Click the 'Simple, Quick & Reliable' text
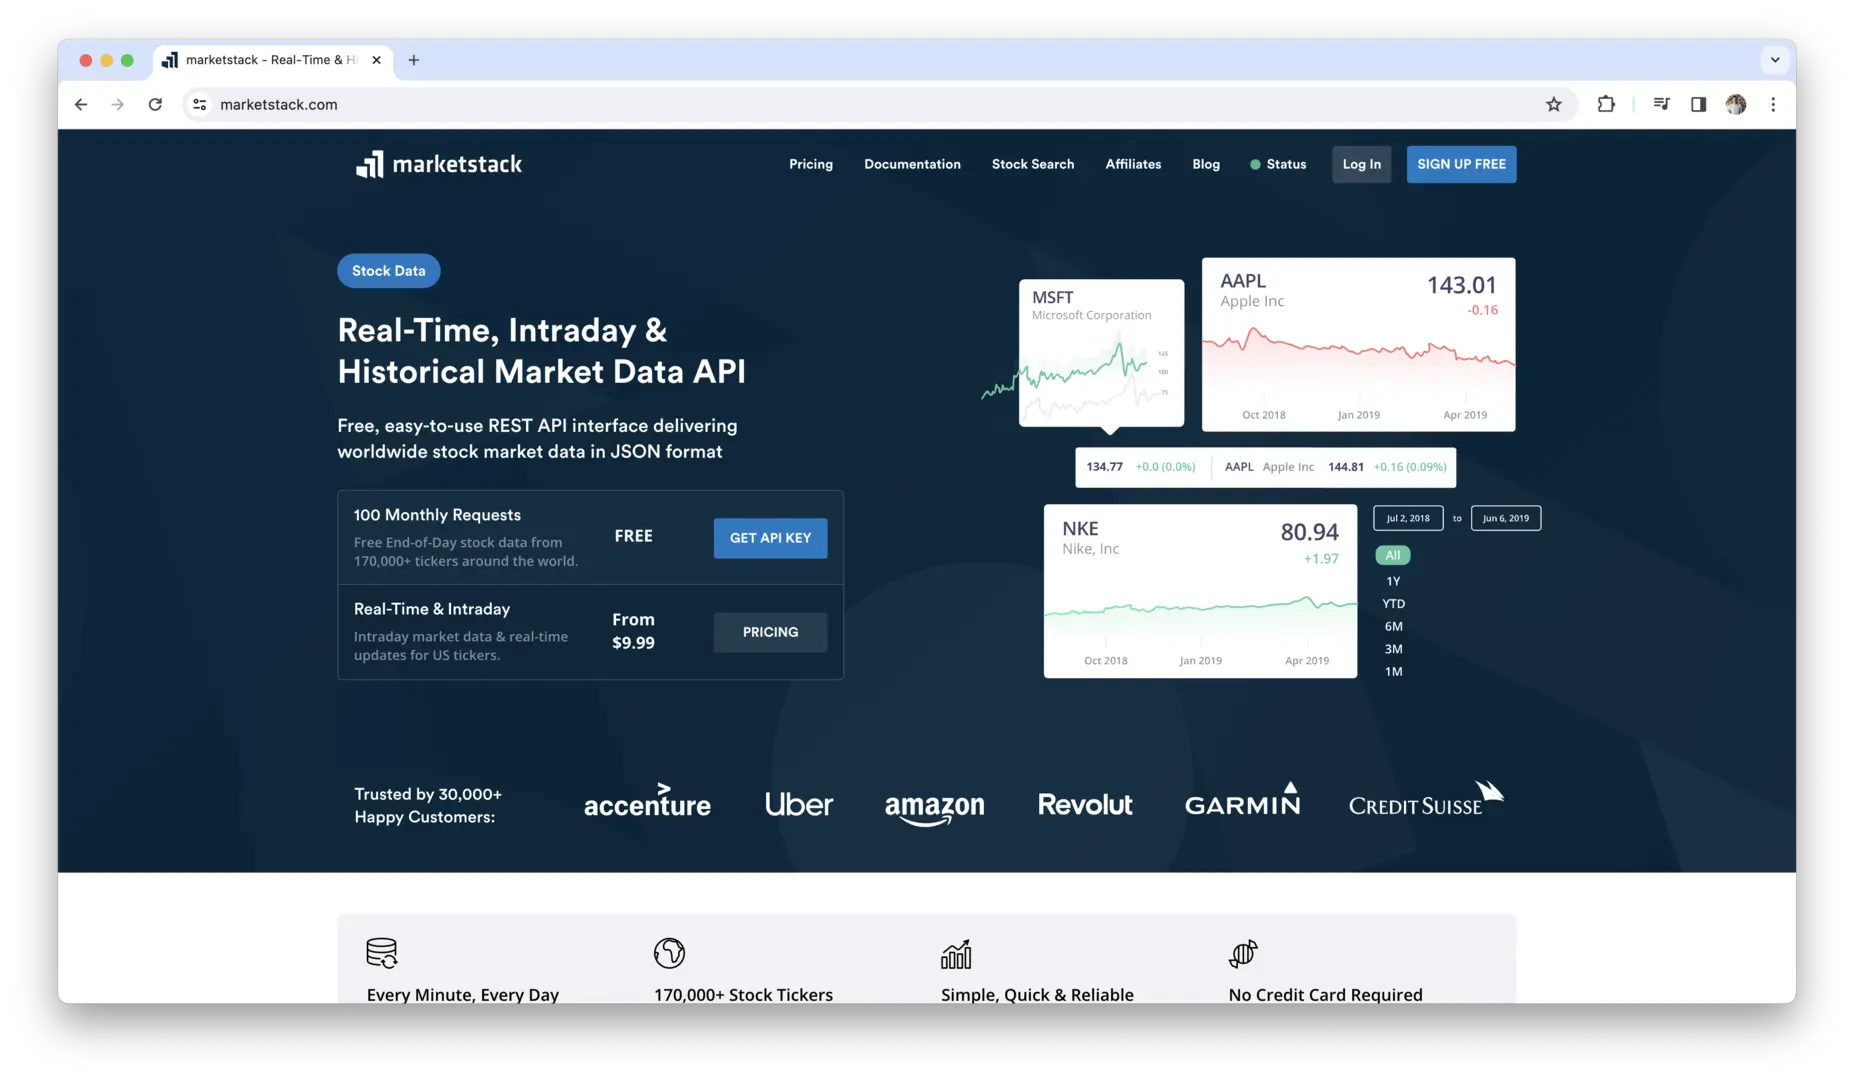Viewport: 1854px width, 1080px height. [1037, 995]
